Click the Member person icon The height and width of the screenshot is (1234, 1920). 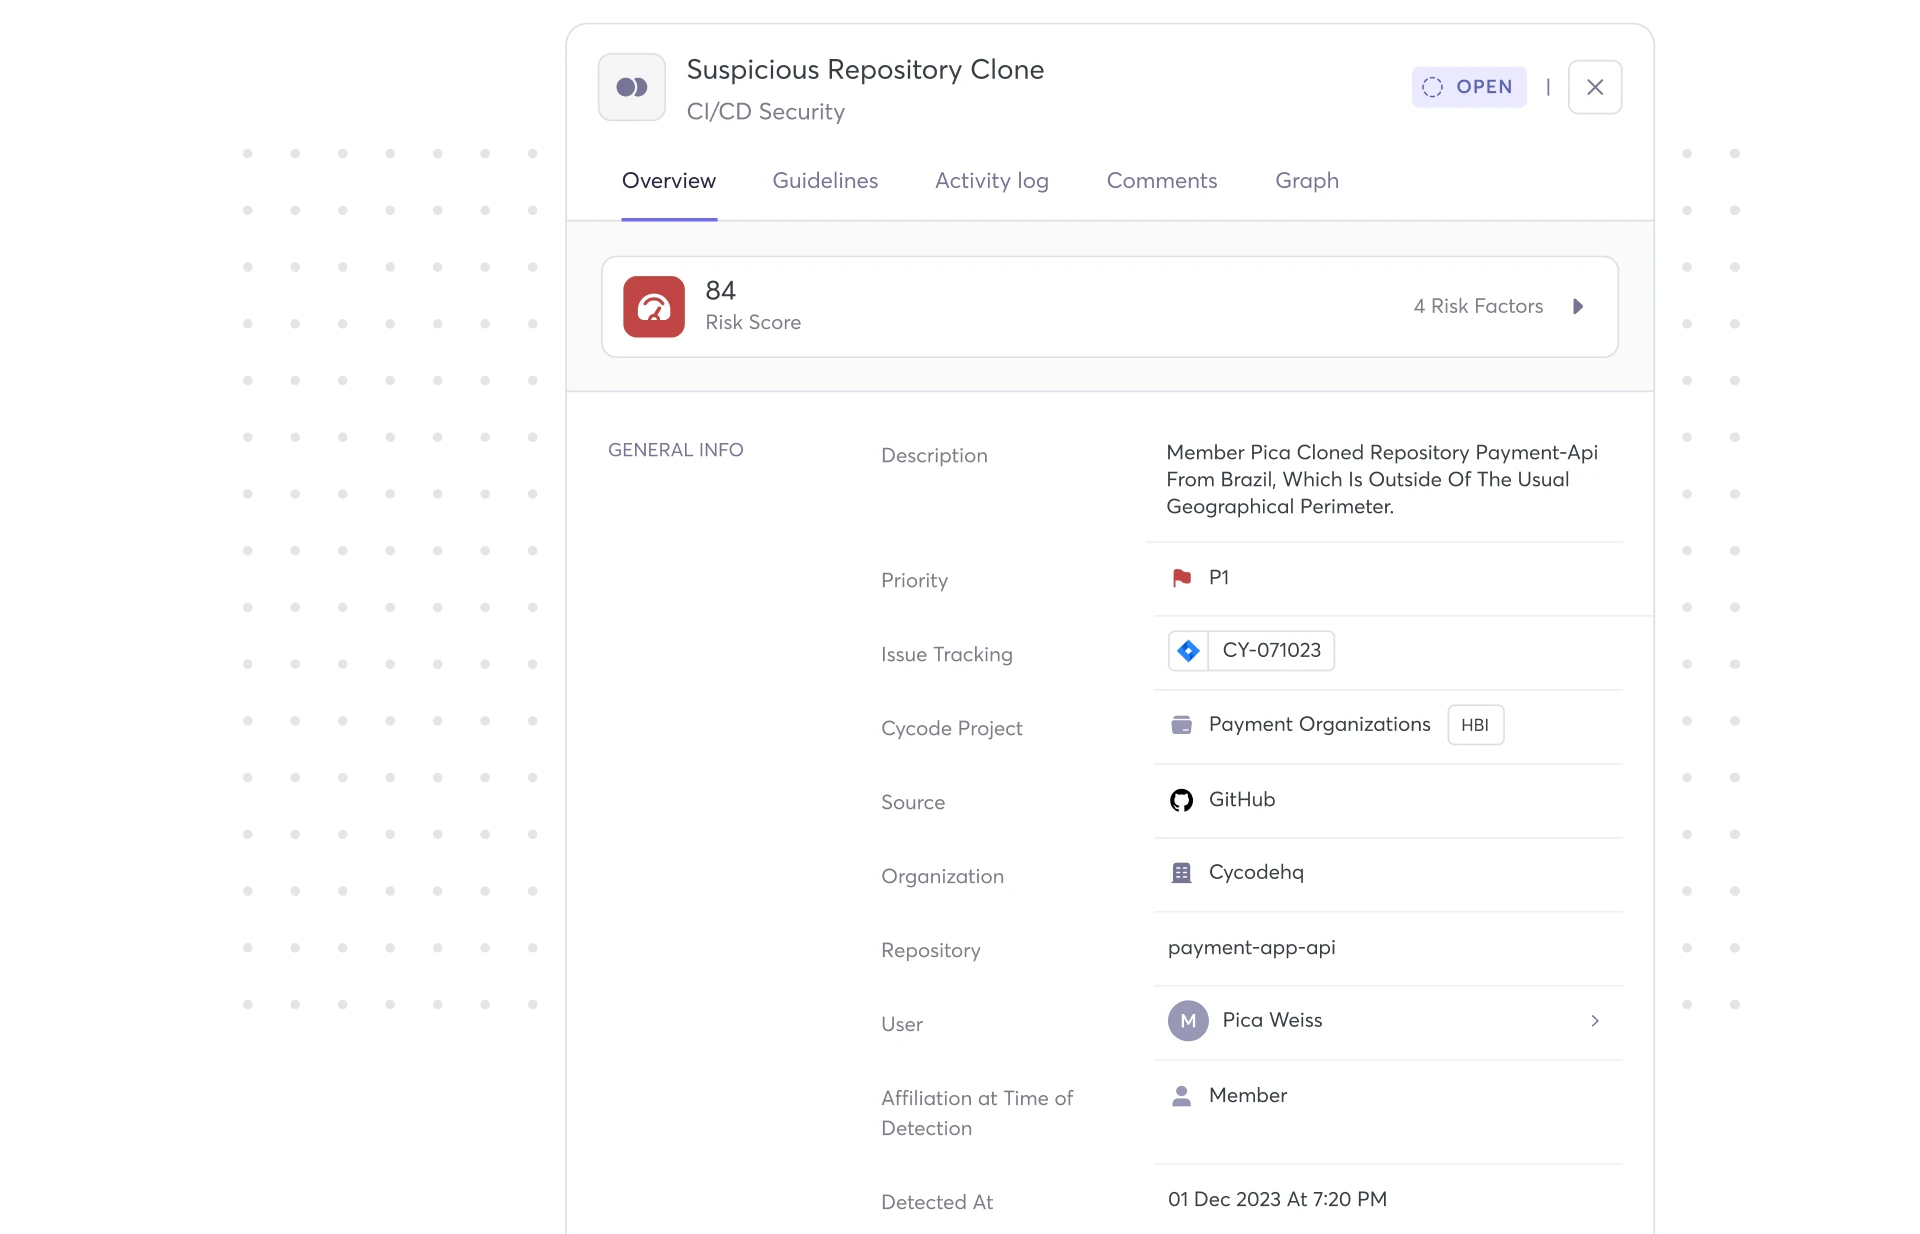click(1181, 1096)
